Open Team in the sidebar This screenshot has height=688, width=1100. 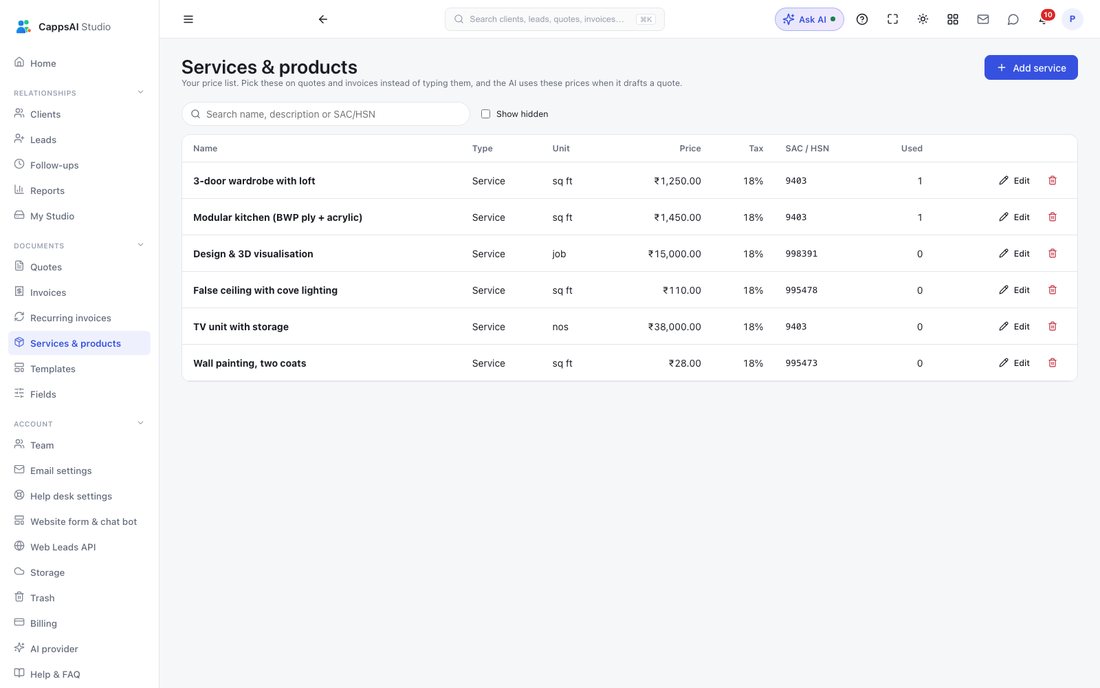pyautogui.click(x=79, y=445)
